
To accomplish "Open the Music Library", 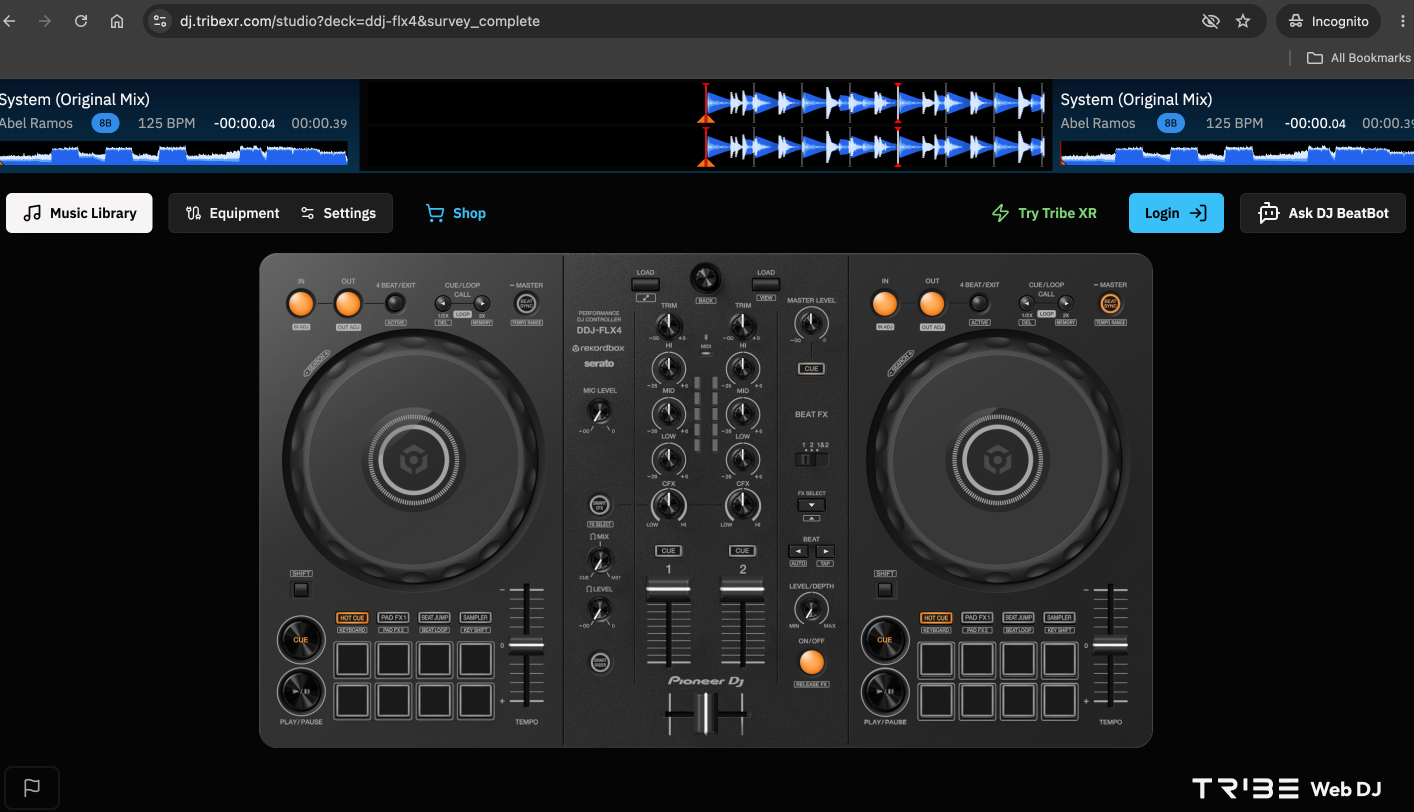I will point(79,213).
